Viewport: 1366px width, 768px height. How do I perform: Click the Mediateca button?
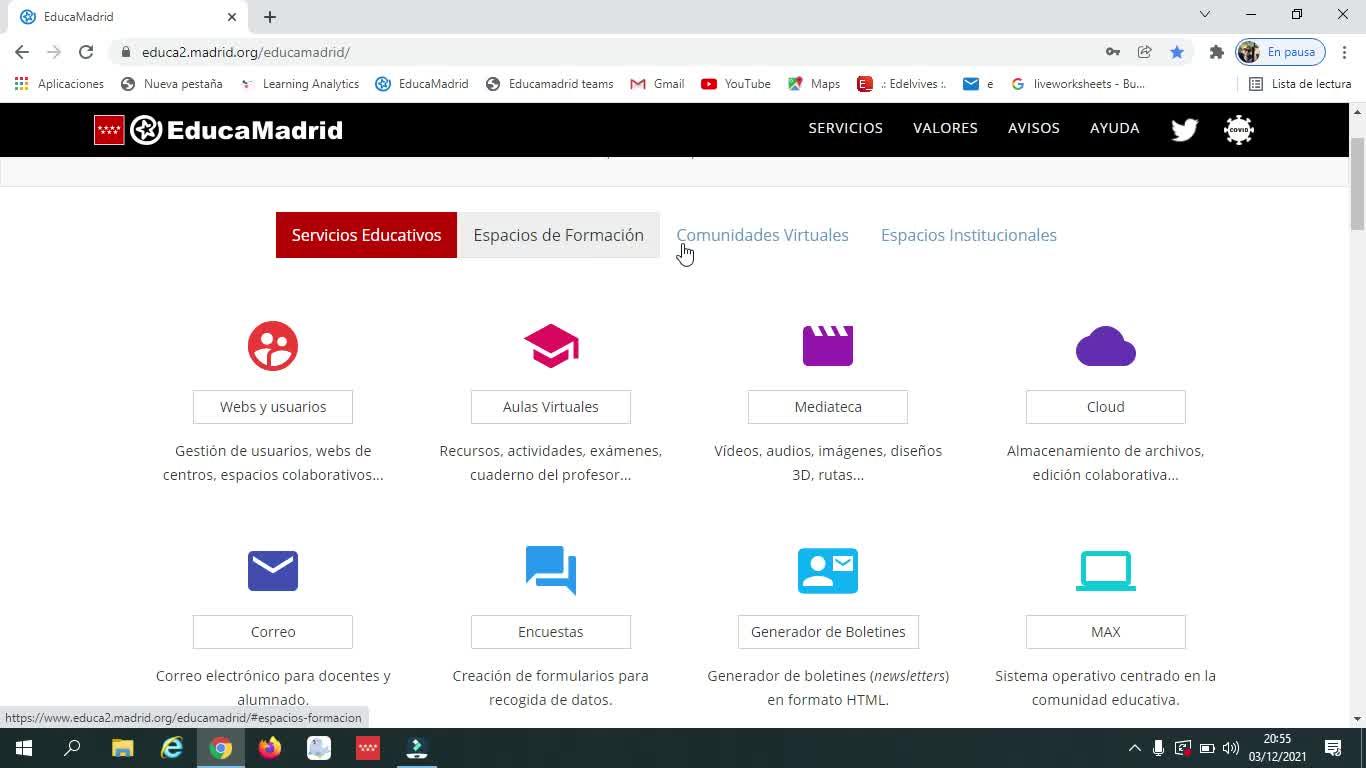[x=828, y=407]
